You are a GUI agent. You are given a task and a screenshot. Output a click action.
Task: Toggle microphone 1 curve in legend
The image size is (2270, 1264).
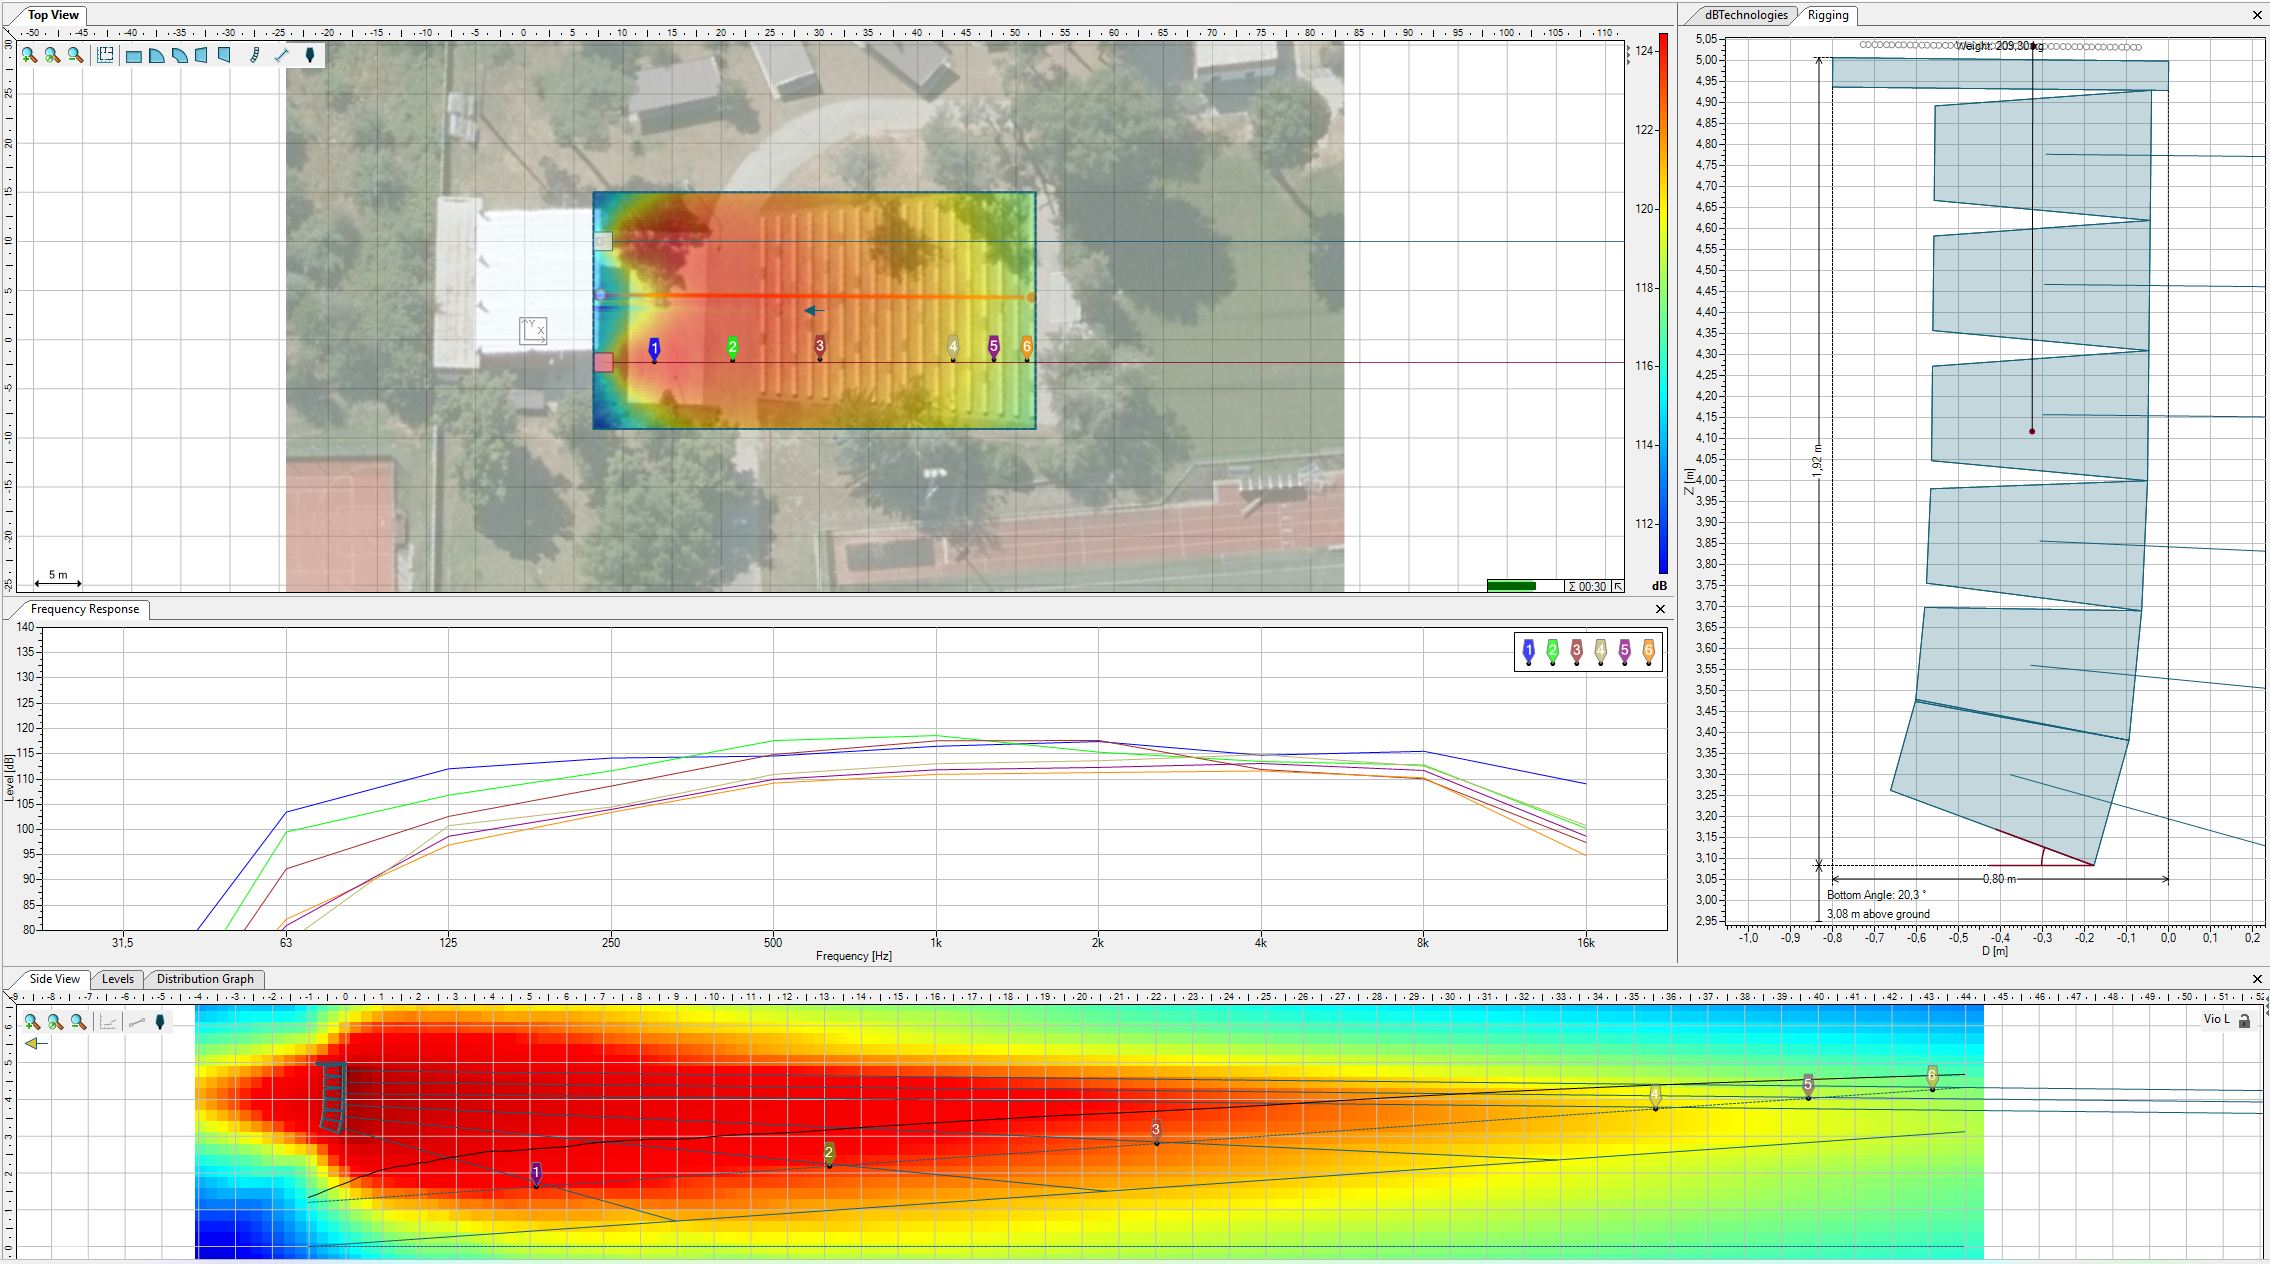(1528, 652)
